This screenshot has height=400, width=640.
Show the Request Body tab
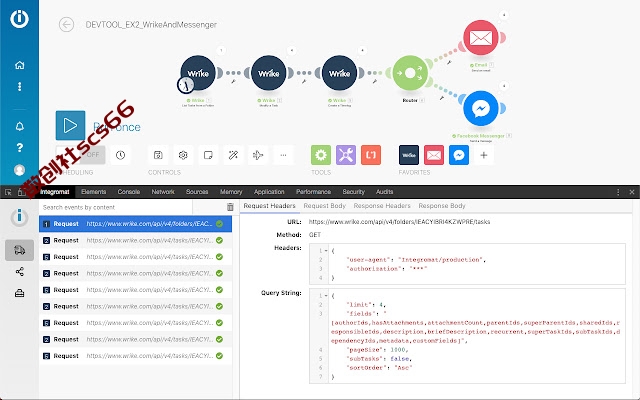324,206
